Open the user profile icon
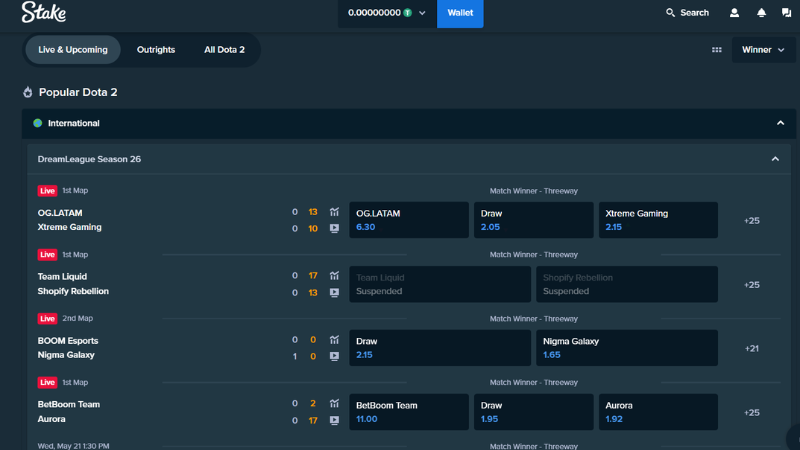The width and height of the screenshot is (800, 450). click(734, 13)
